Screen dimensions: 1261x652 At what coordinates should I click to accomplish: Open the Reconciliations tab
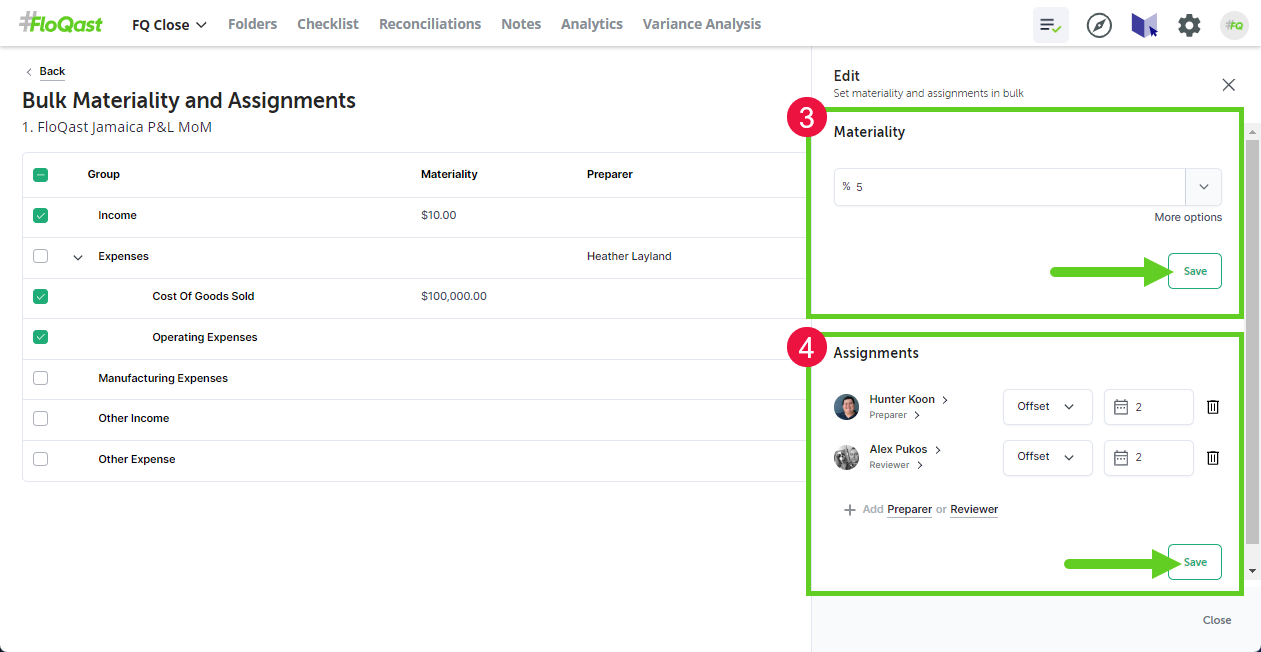pos(429,24)
